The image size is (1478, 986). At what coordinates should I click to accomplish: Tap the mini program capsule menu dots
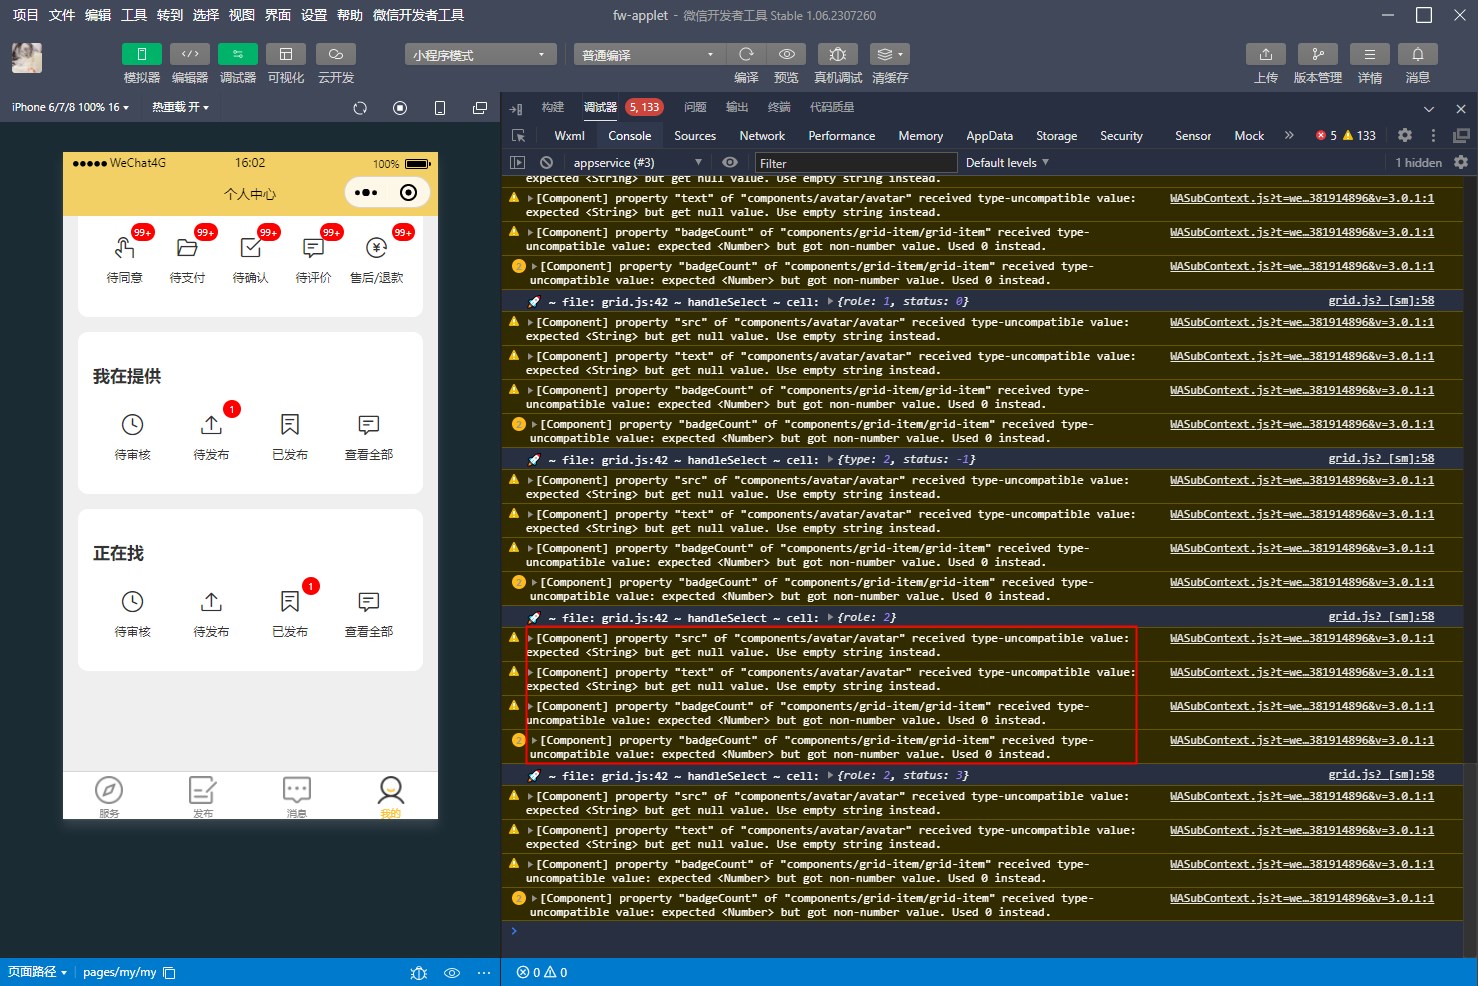366,192
